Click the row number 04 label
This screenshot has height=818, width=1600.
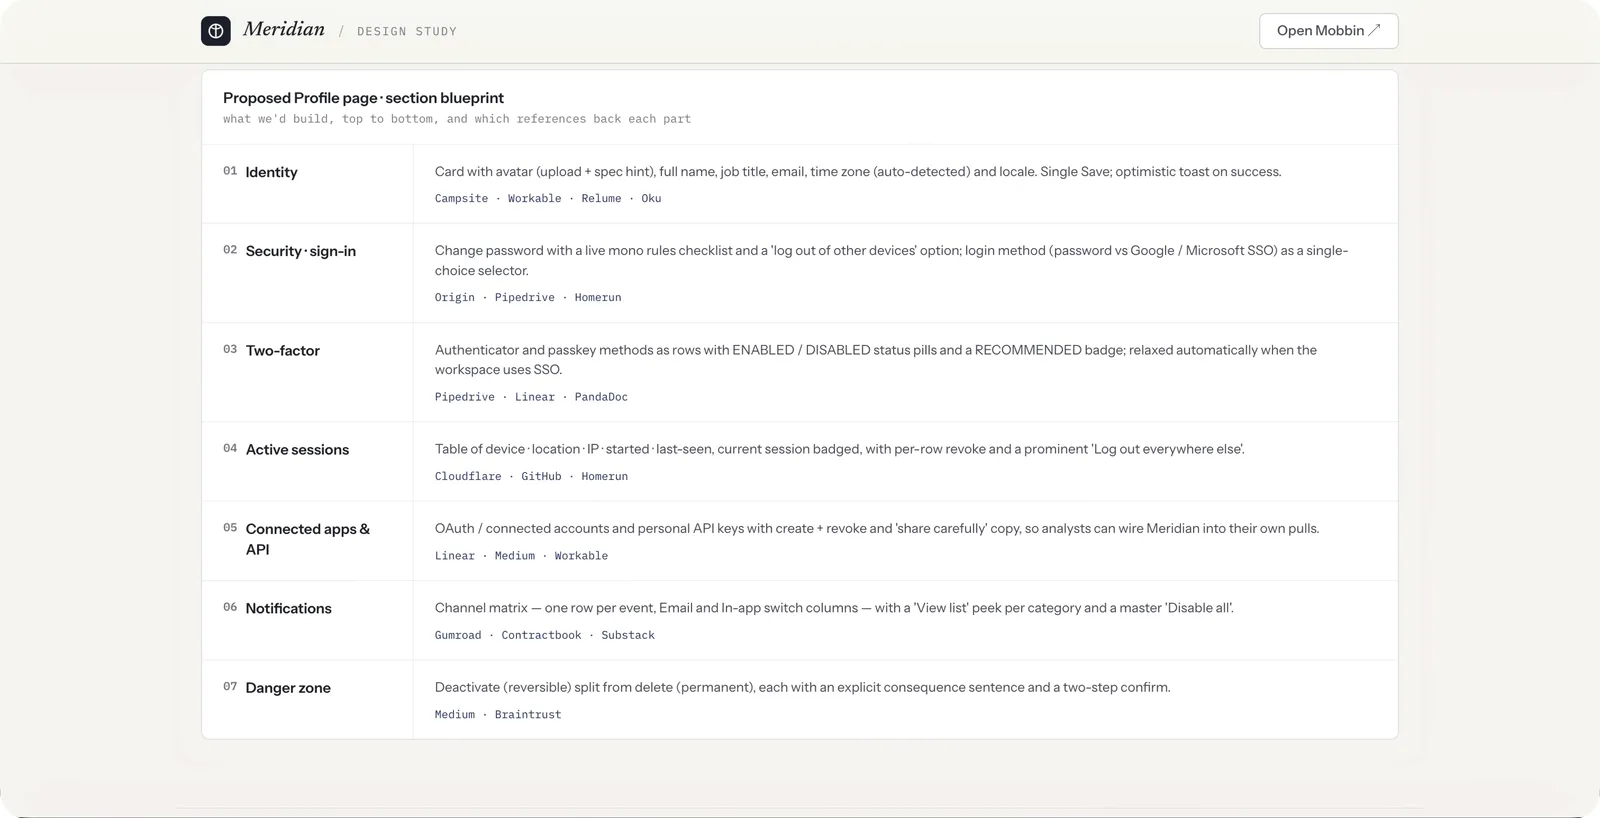[x=230, y=449]
